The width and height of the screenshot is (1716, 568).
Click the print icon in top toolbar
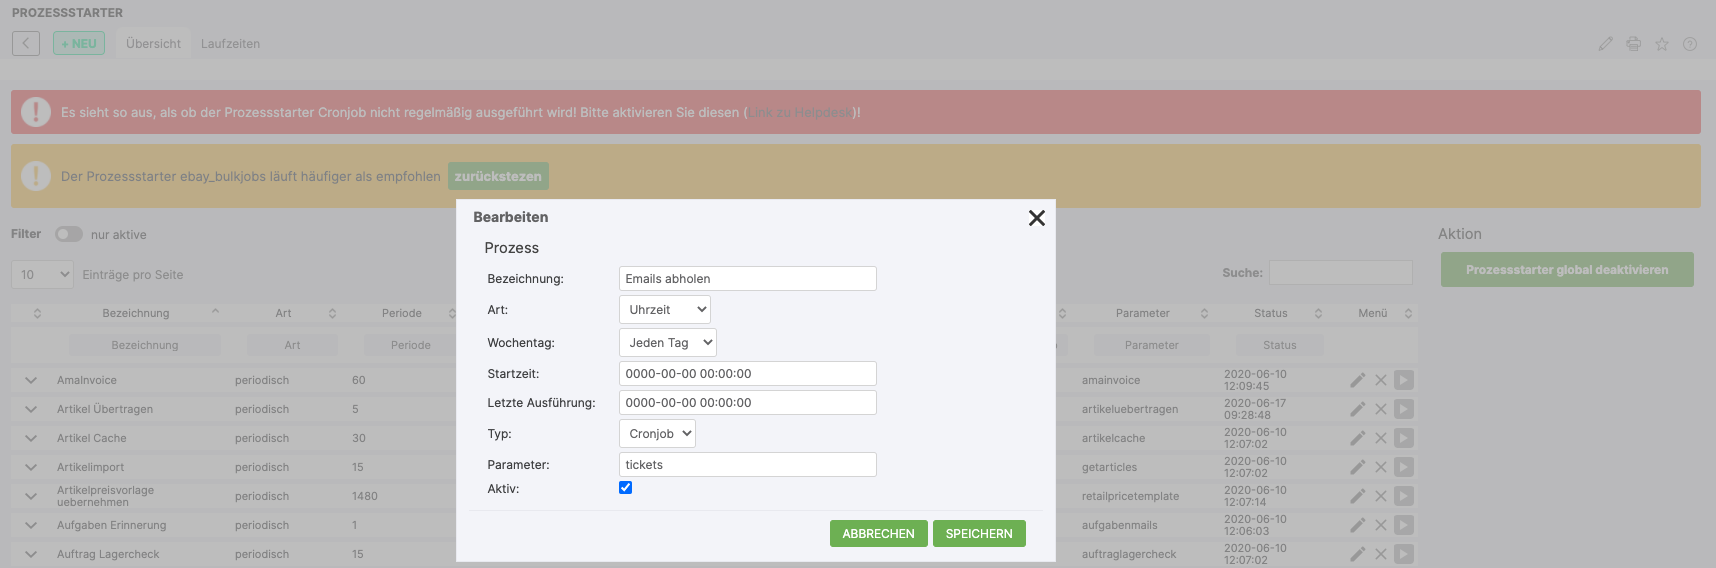pos(1633,44)
